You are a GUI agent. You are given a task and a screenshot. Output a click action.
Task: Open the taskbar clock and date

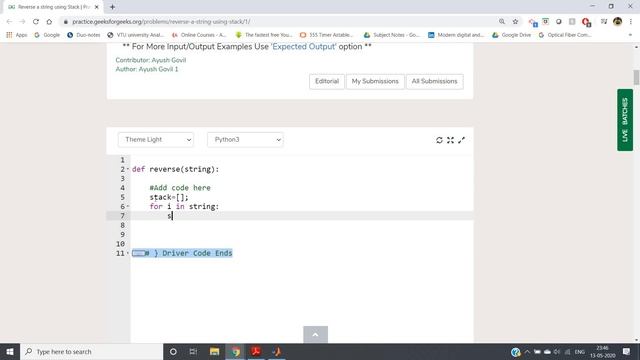pyautogui.click(x=602, y=352)
